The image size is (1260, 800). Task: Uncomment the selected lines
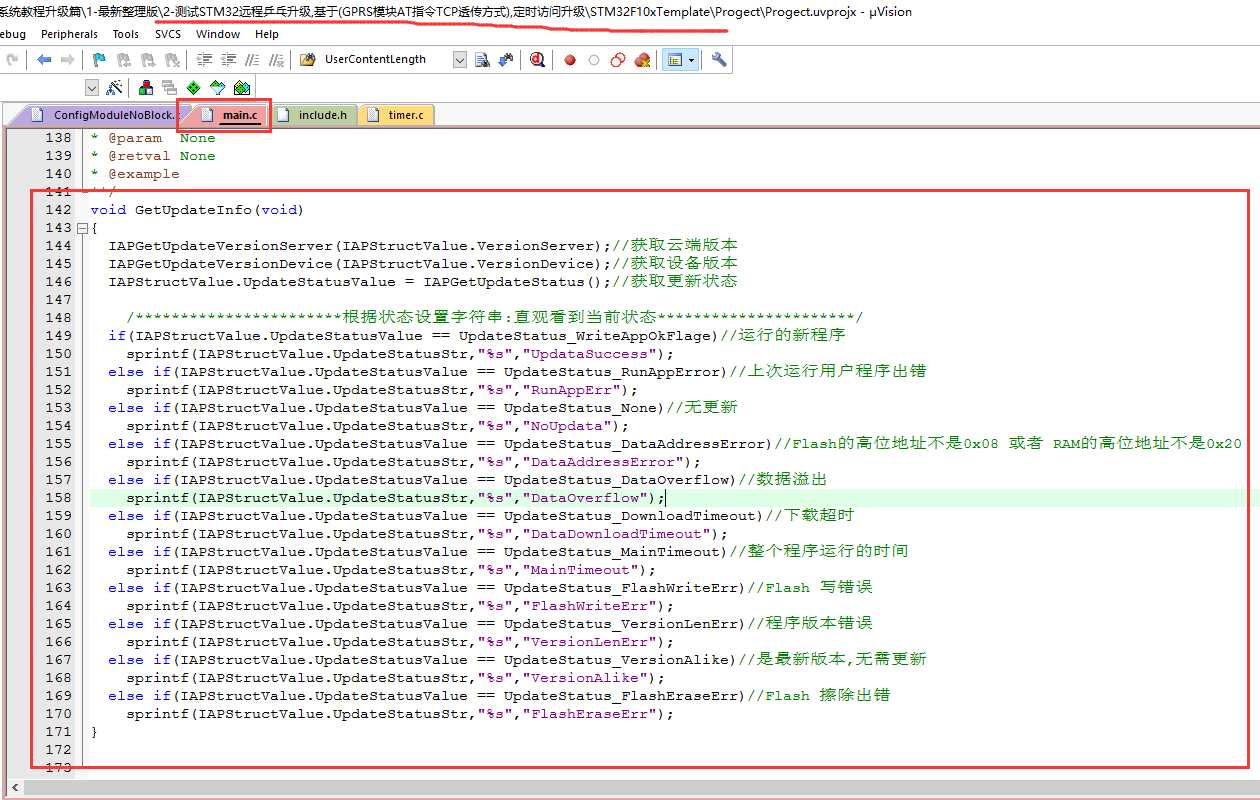coord(276,60)
